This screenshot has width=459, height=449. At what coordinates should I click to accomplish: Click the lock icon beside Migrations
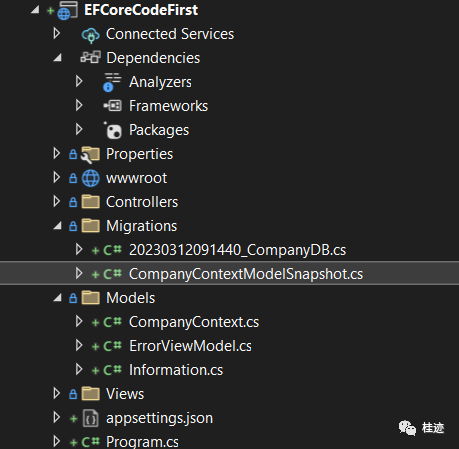tap(73, 226)
